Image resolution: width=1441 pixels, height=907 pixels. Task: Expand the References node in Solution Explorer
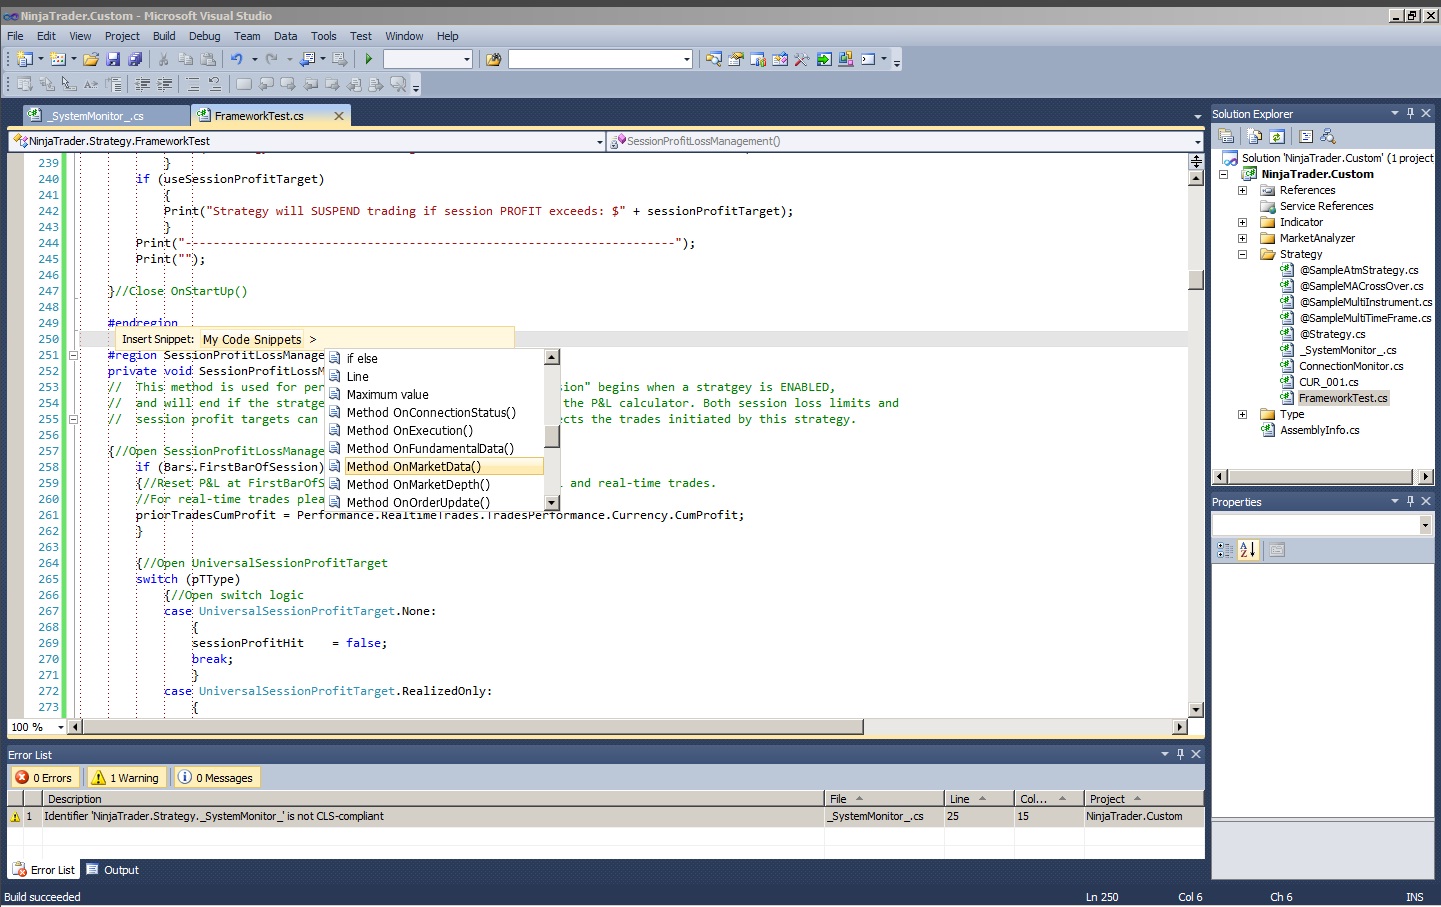tap(1242, 190)
